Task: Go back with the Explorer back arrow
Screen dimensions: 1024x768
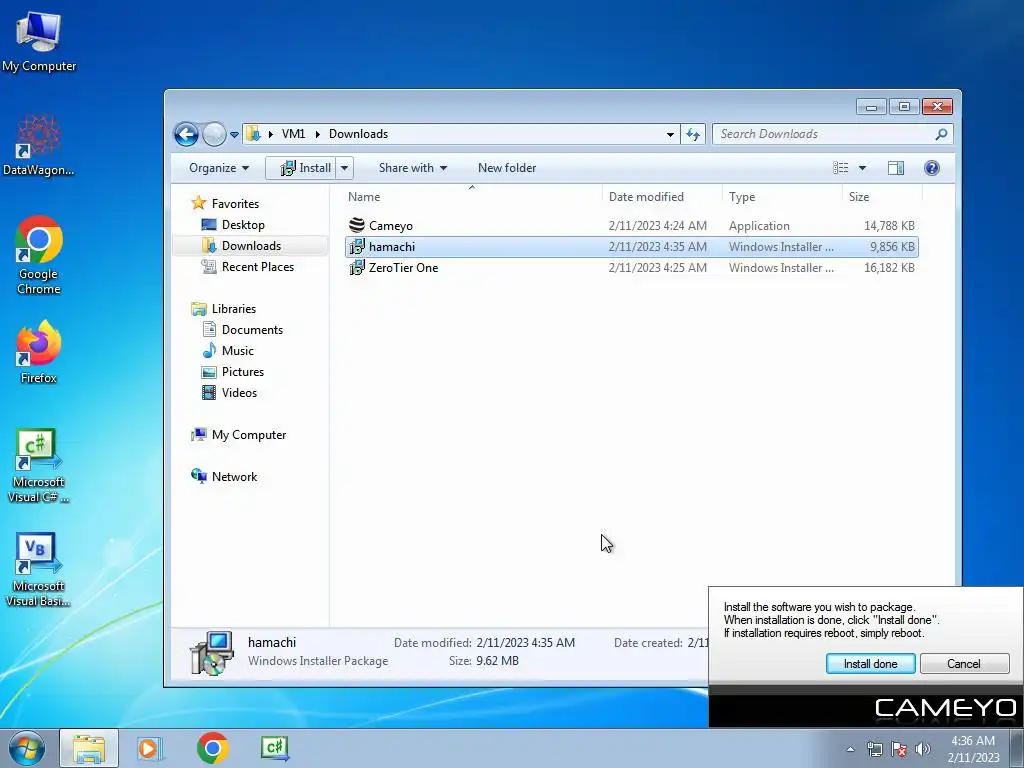Action: tap(186, 135)
